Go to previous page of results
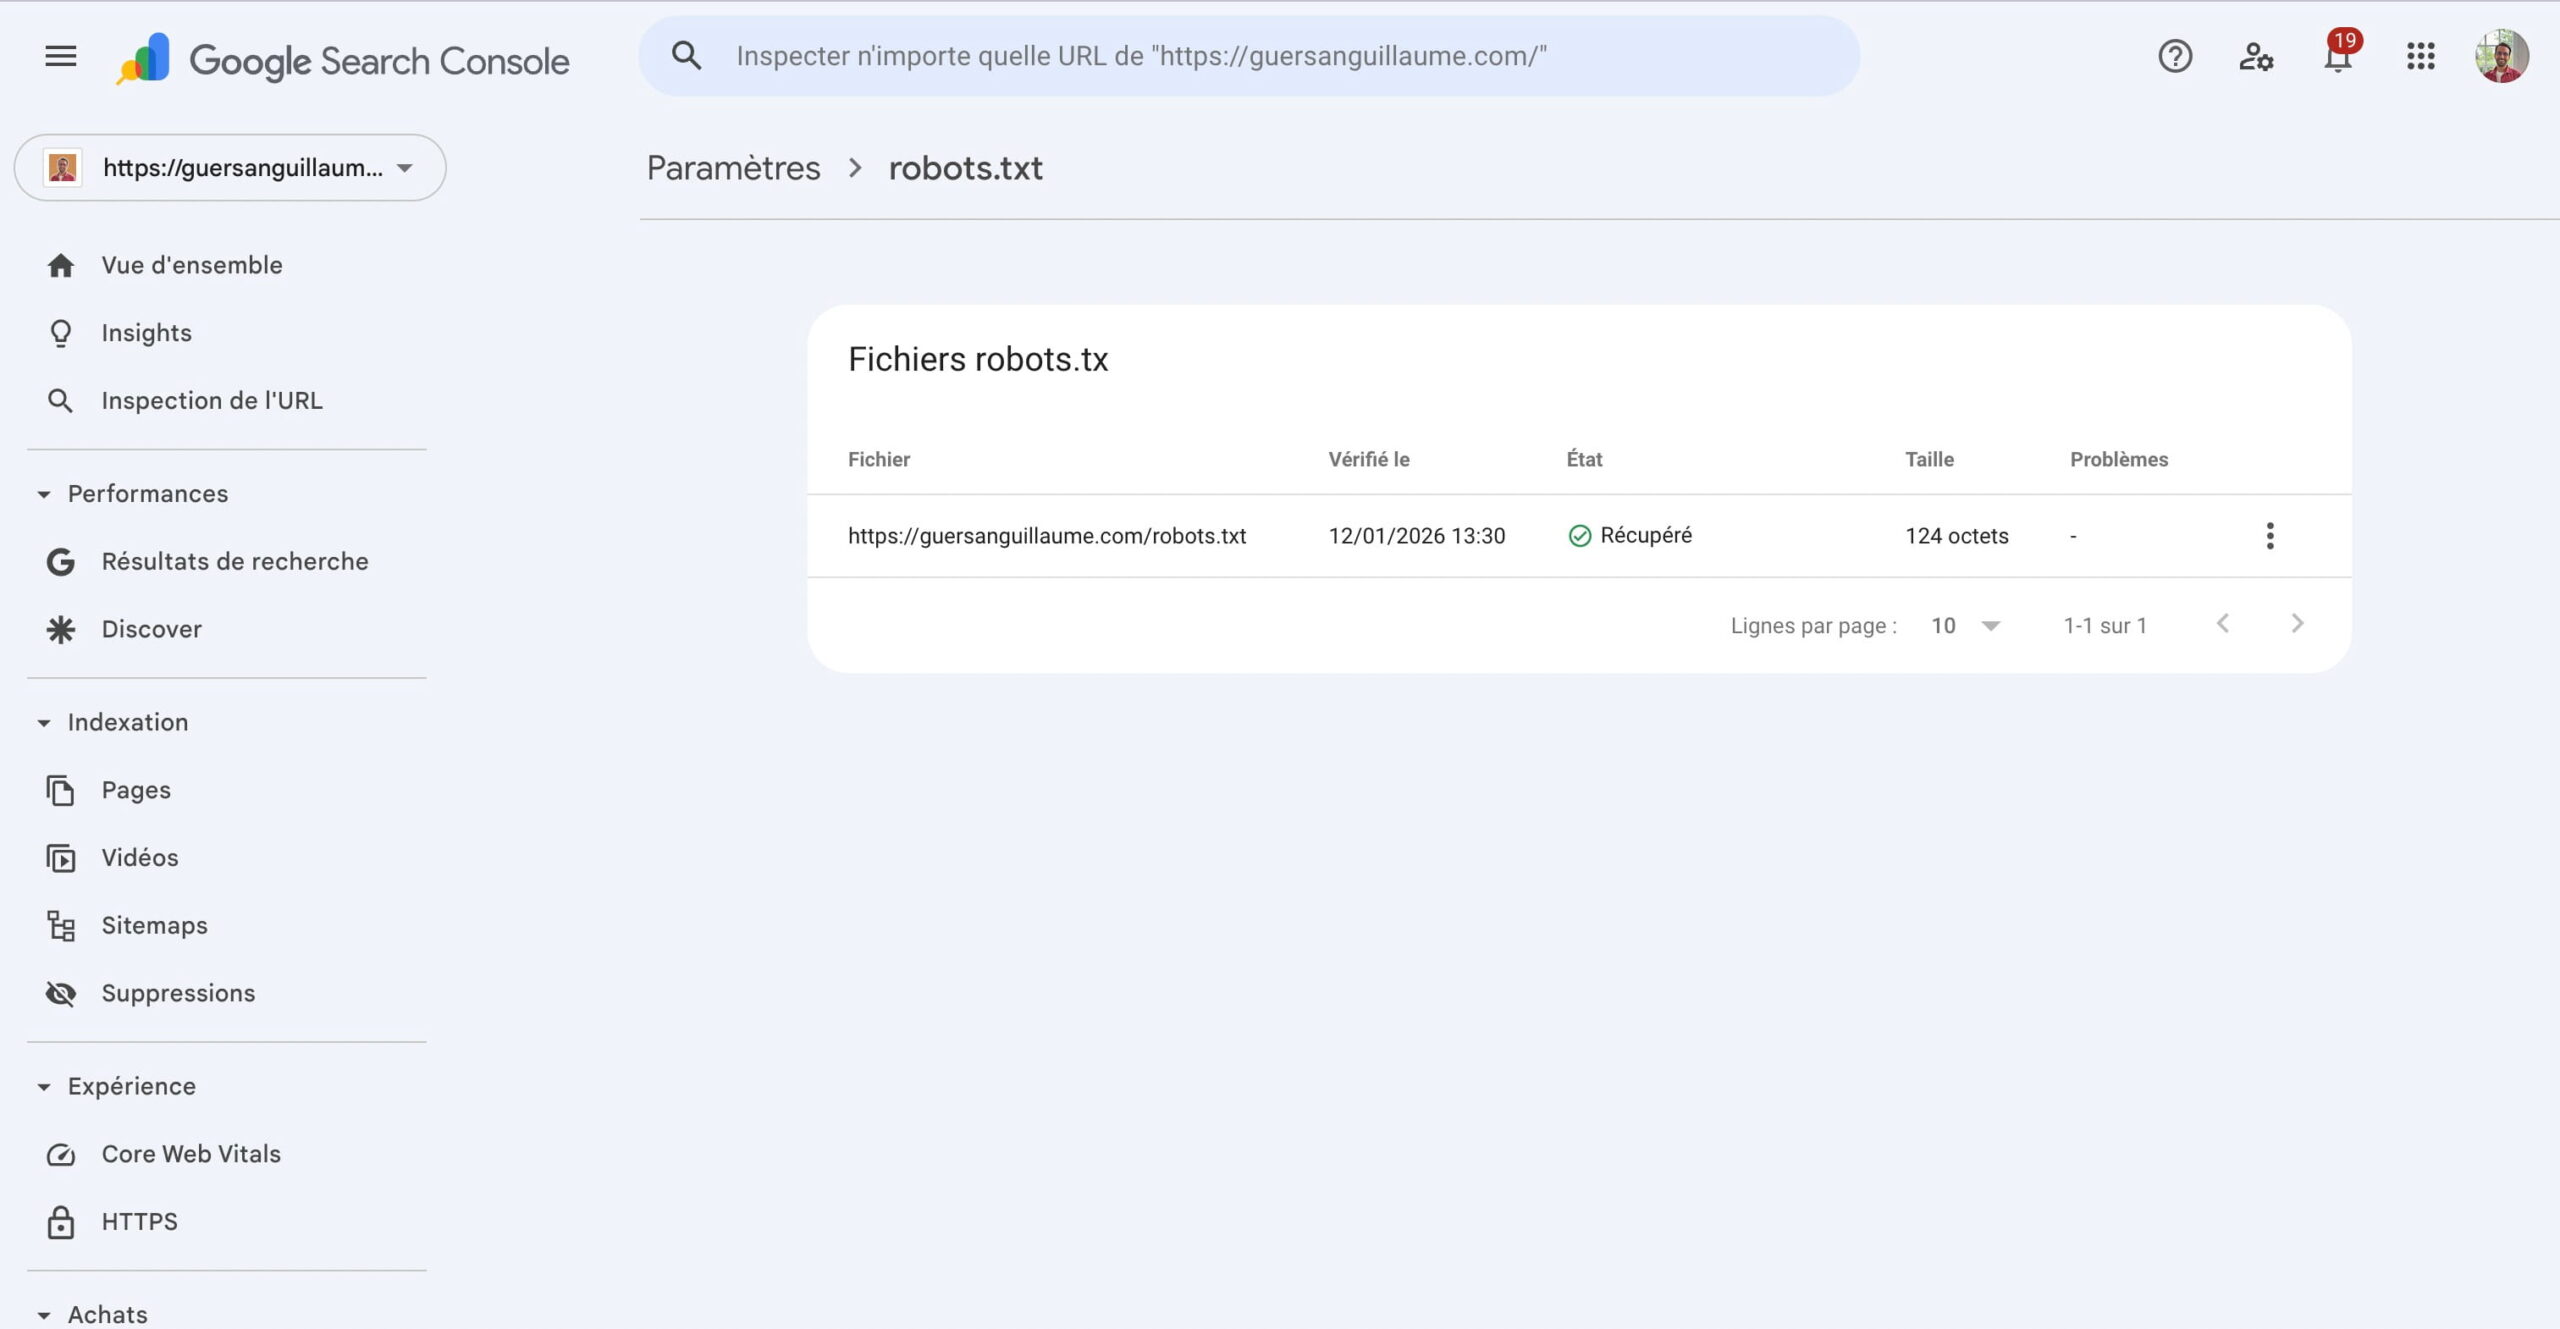This screenshot has height=1329, width=2560. pos(2222,624)
